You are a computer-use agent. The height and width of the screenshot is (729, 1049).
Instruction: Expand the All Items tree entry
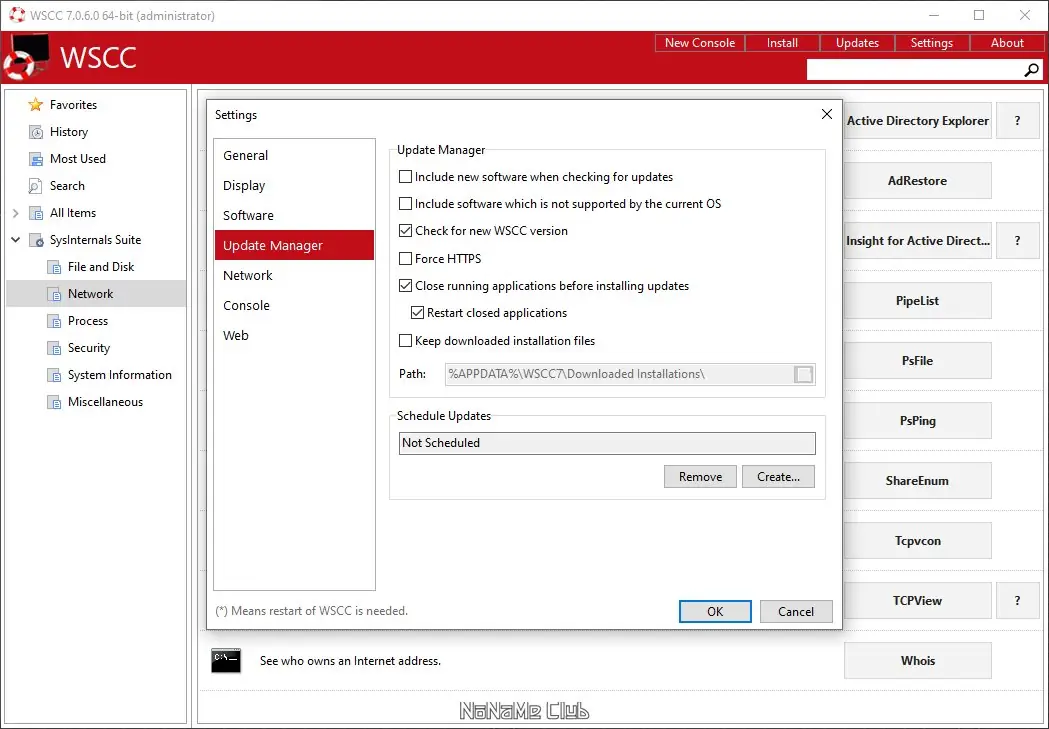pos(16,212)
